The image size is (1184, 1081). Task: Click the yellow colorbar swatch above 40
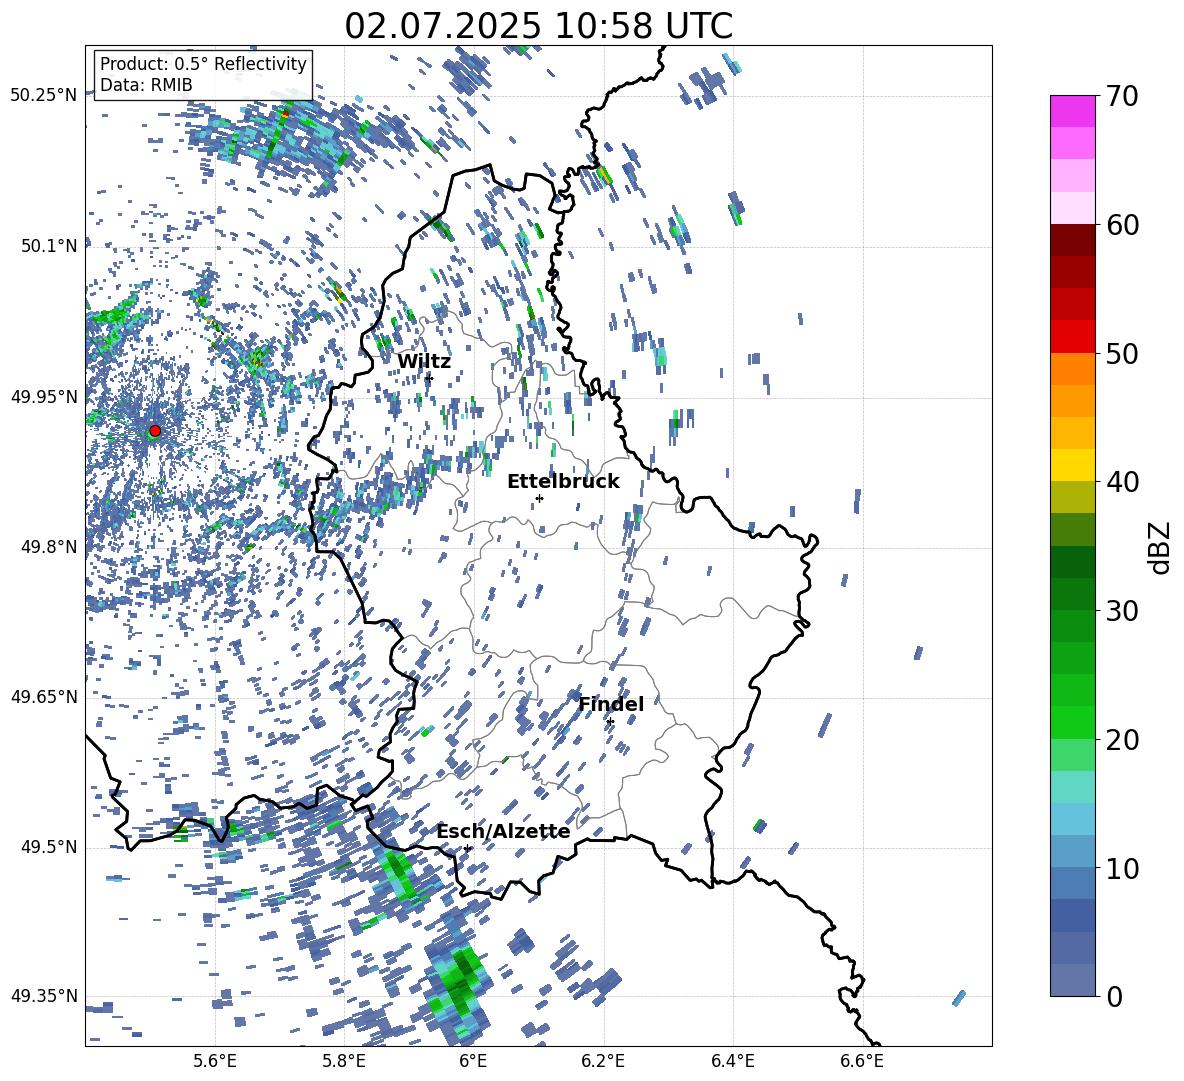pos(1072,465)
